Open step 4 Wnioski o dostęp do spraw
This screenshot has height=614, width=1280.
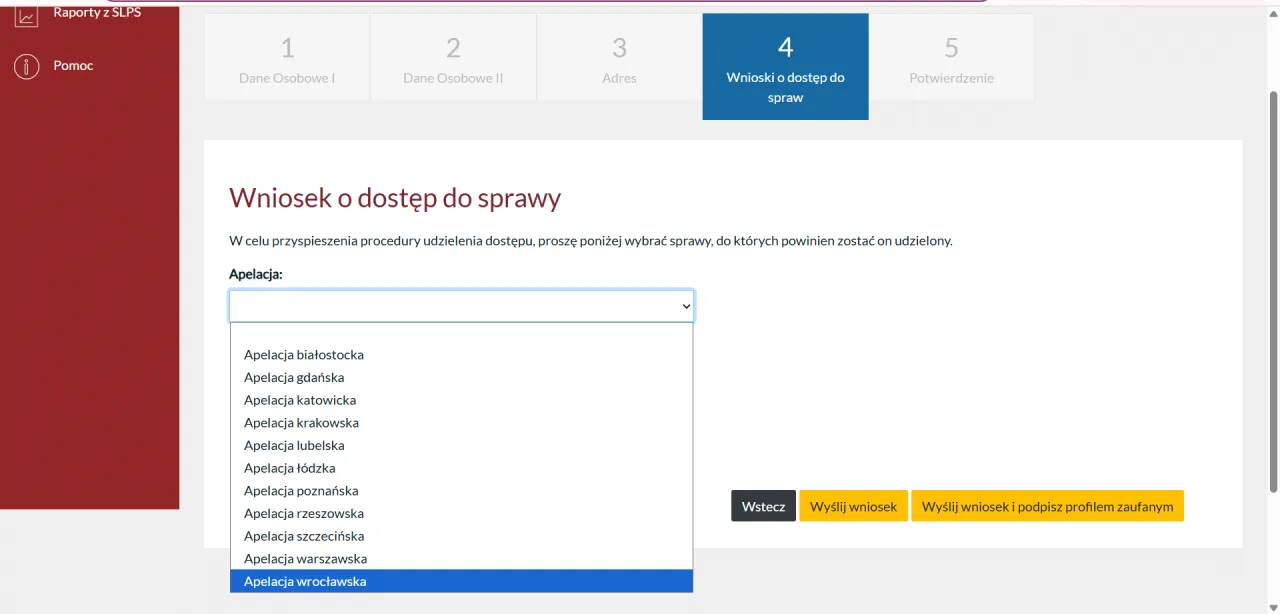(785, 66)
